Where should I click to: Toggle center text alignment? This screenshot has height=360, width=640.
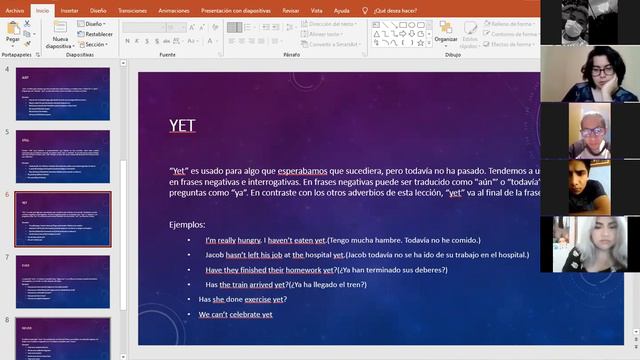(x=242, y=41)
